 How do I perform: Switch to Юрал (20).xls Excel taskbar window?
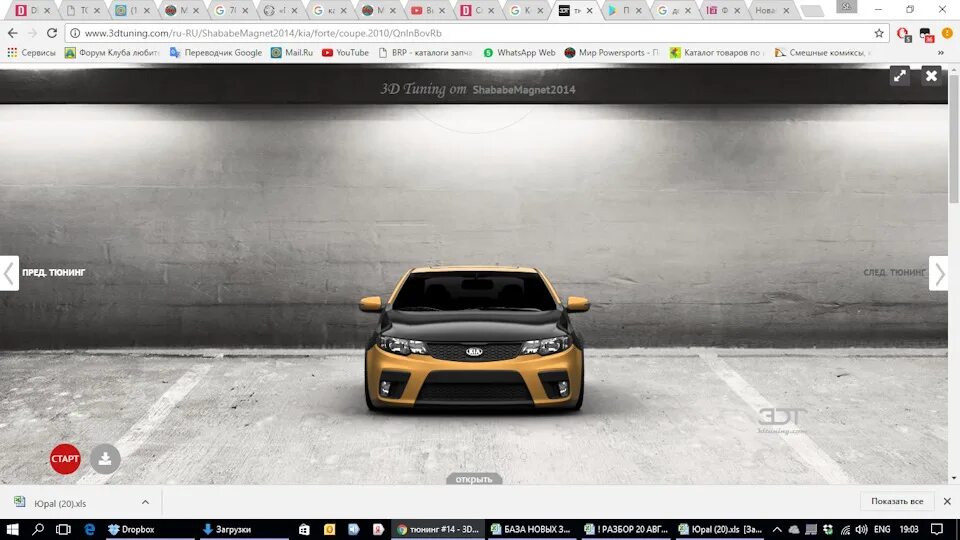(720, 529)
